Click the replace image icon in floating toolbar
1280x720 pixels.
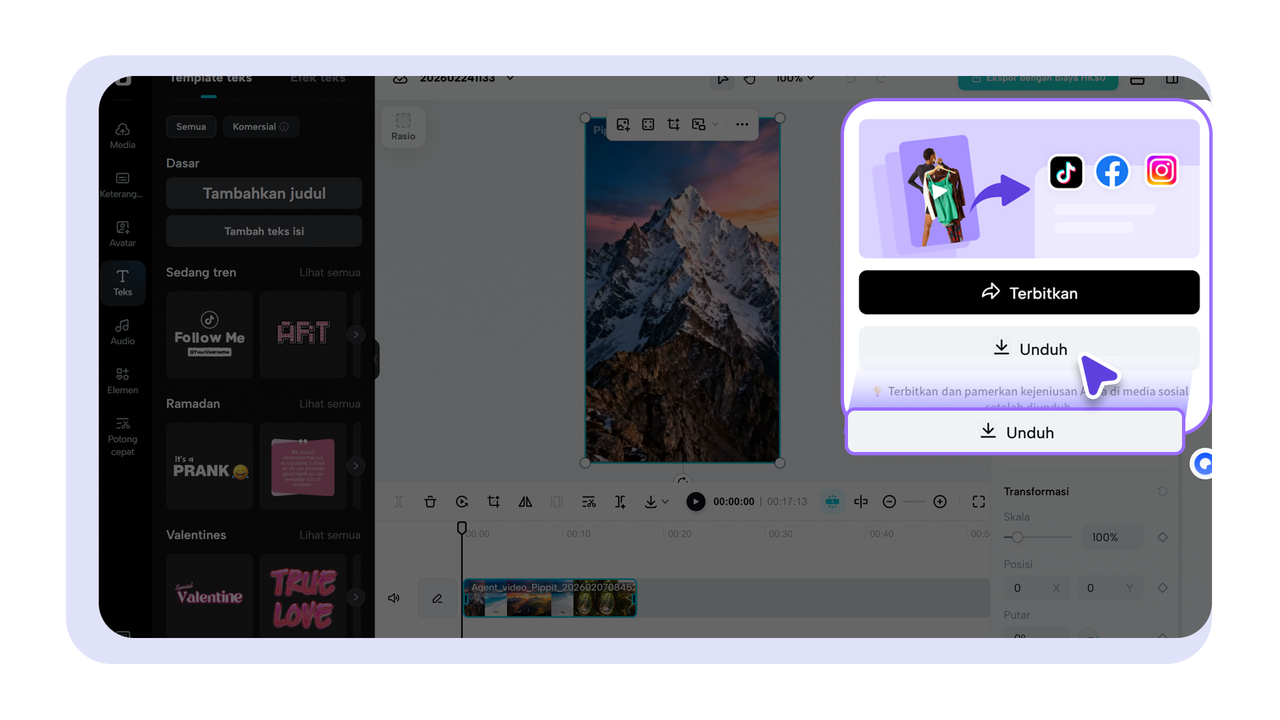(x=623, y=125)
